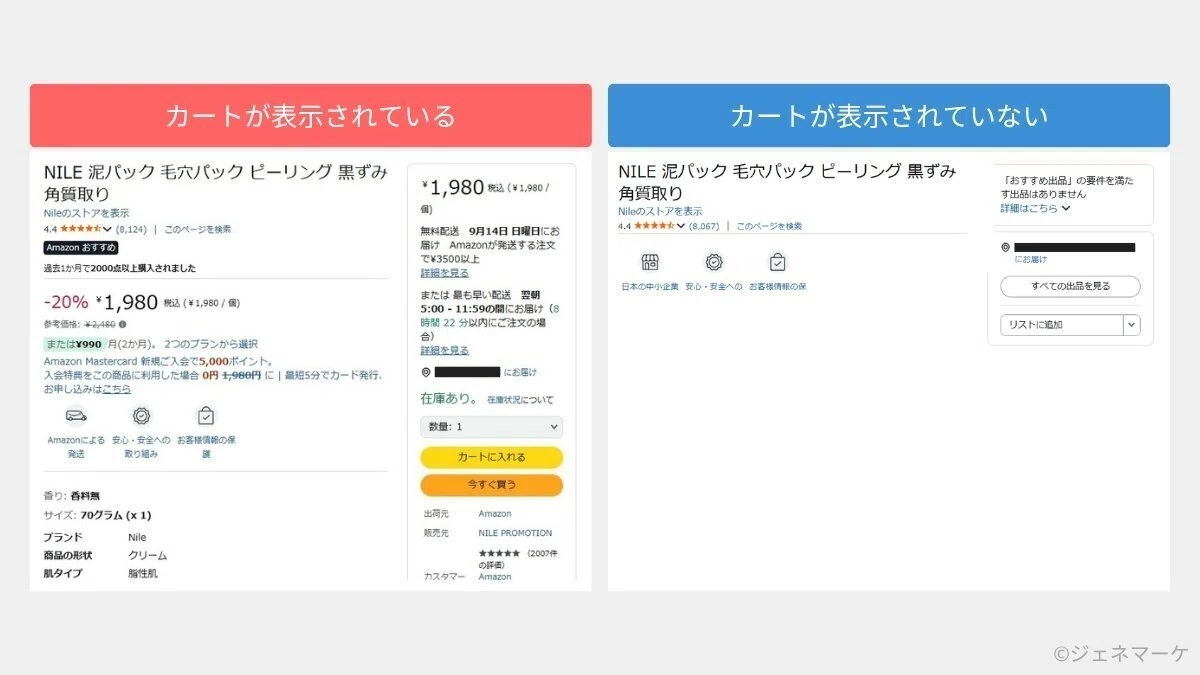Viewport: 1200px width, 675px height.
Task: Click すべての出品を見る button
Action: point(1070,287)
